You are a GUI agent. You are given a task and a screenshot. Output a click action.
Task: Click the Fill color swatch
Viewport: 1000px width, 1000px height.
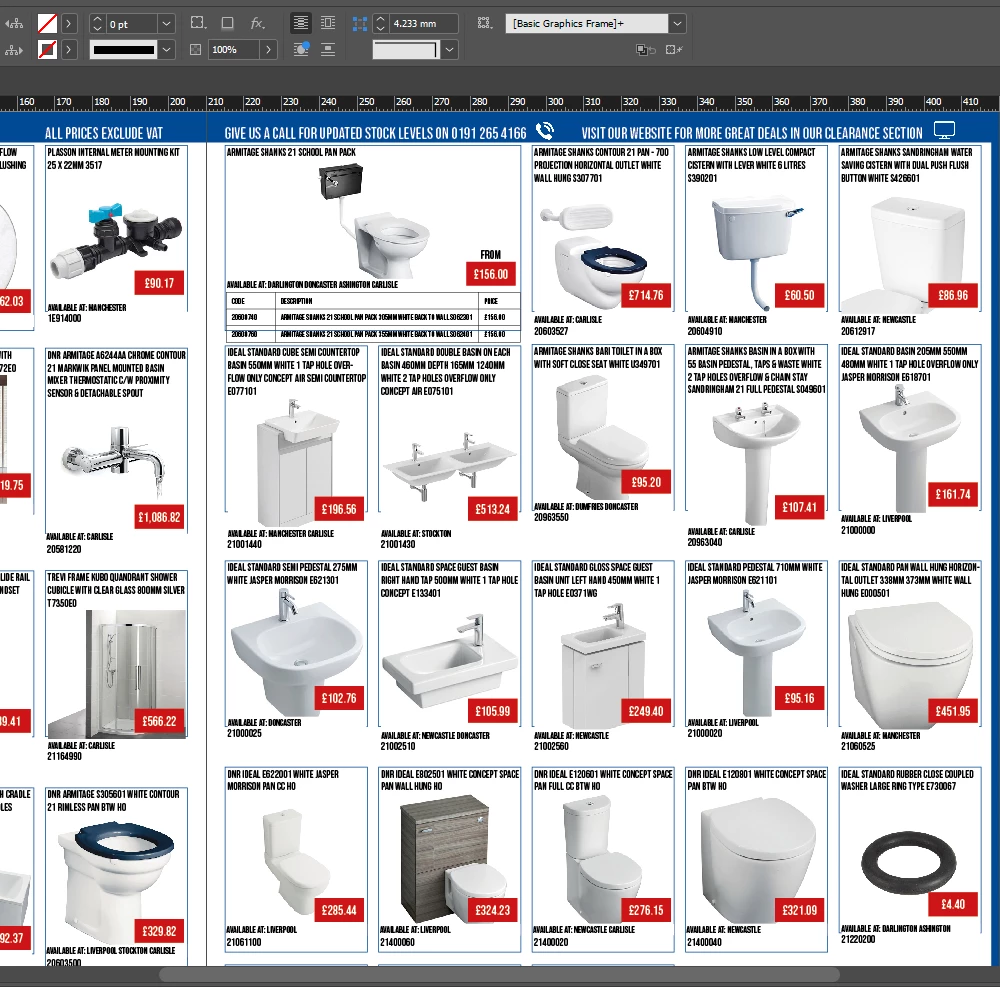tap(47, 24)
